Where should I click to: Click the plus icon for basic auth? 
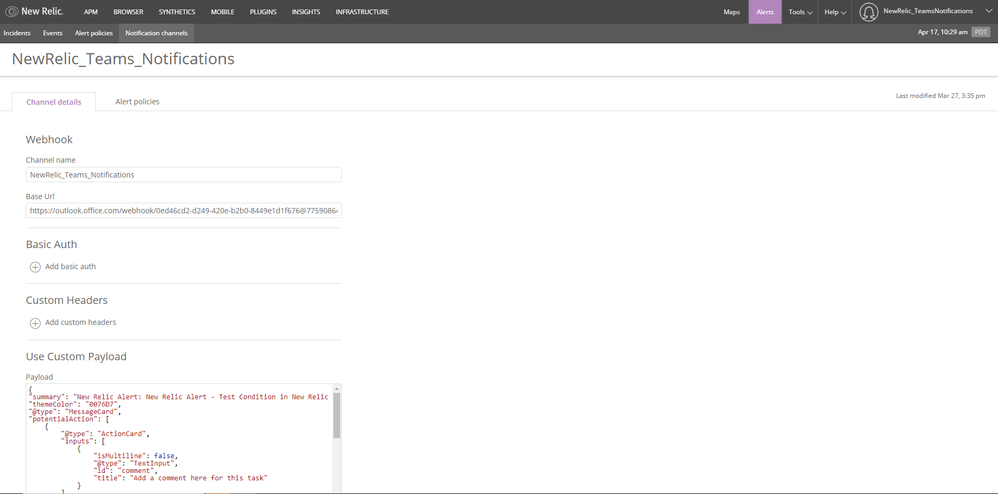tap(35, 267)
